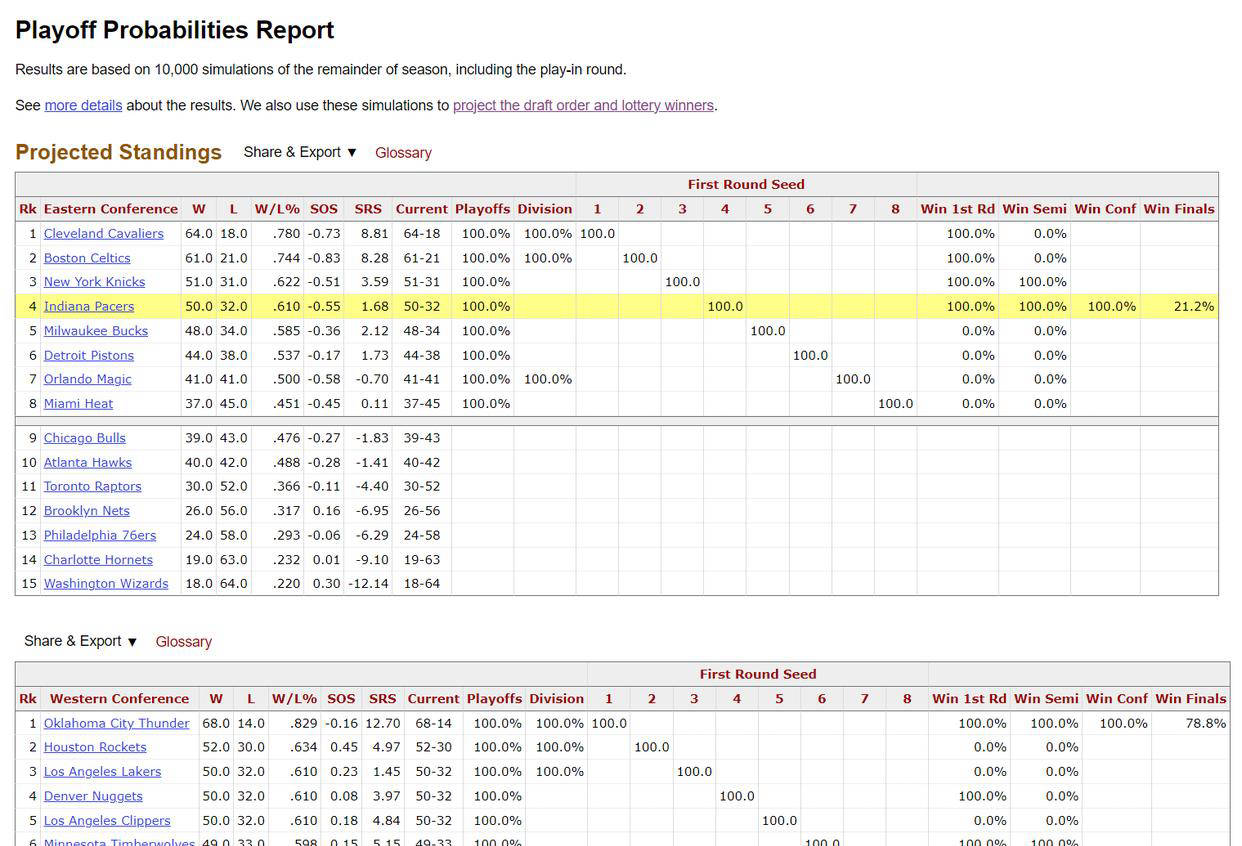This screenshot has height=846, width=1242.
Task: Go to Los Angeles Lakers page
Action: (102, 772)
